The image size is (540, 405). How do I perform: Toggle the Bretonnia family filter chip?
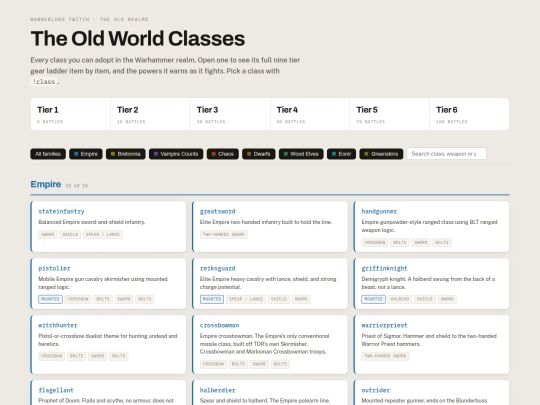(126, 154)
